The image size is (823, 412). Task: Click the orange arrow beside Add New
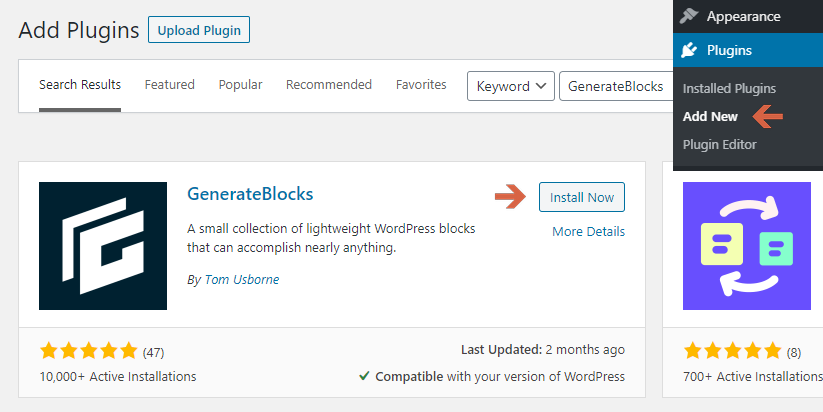[767, 117]
